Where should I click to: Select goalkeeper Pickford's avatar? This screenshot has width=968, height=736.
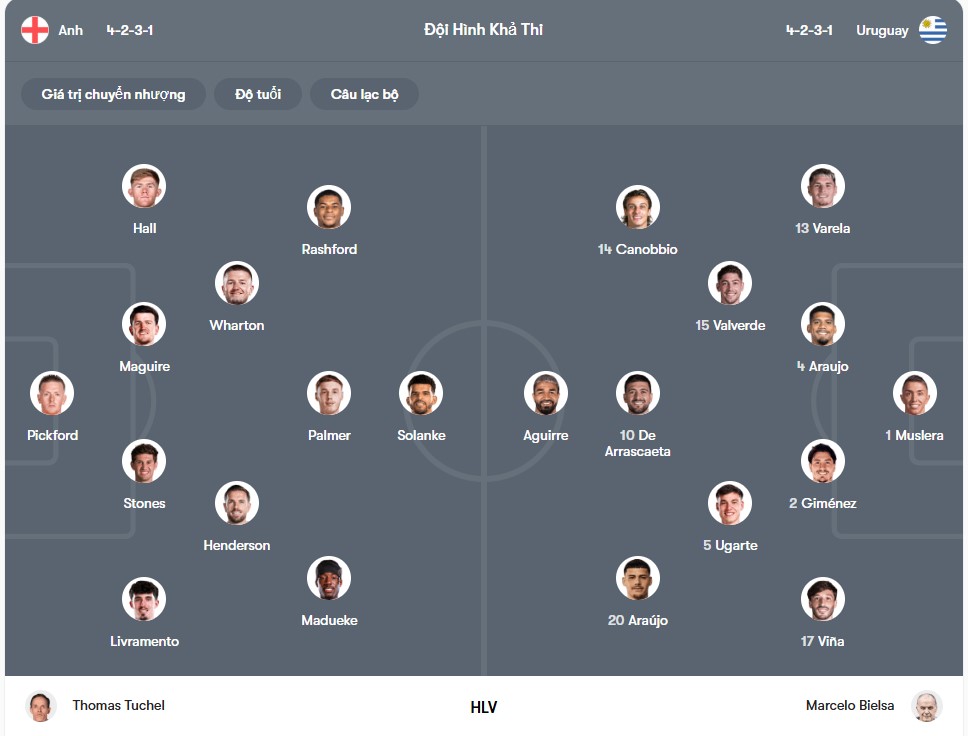tap(52, 392)
